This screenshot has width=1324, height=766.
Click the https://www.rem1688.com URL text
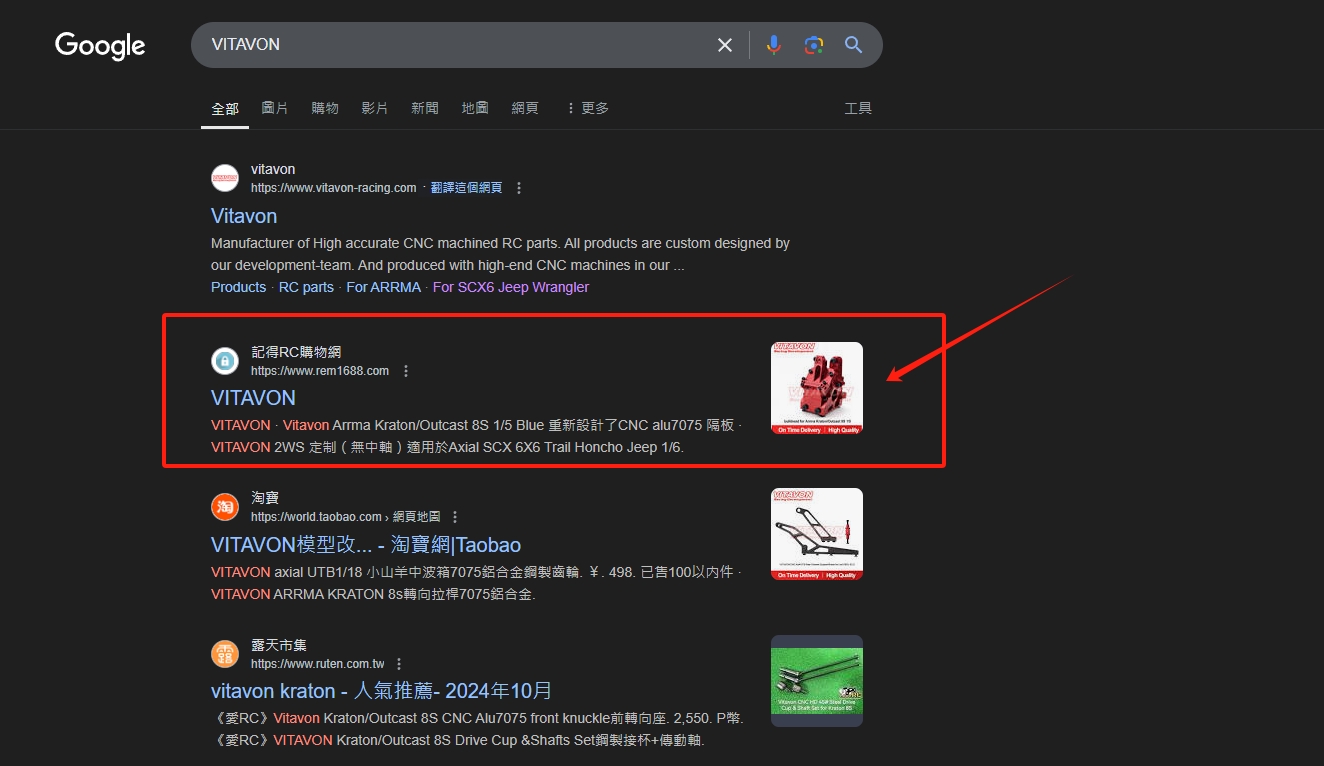click(x=320, y=371)
